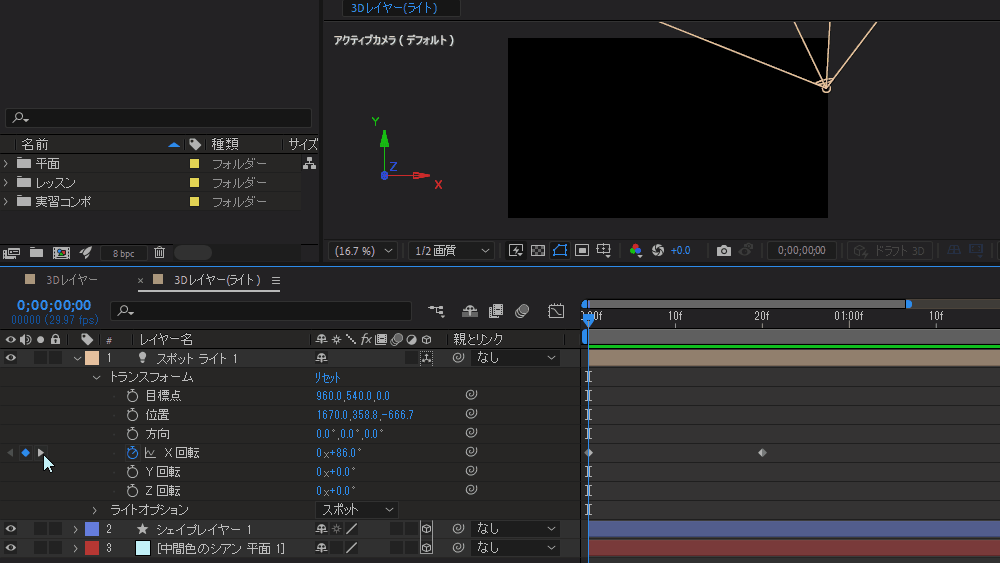Open region of interest icon
Screen dimensions: 1000x563
click(582, 251)
